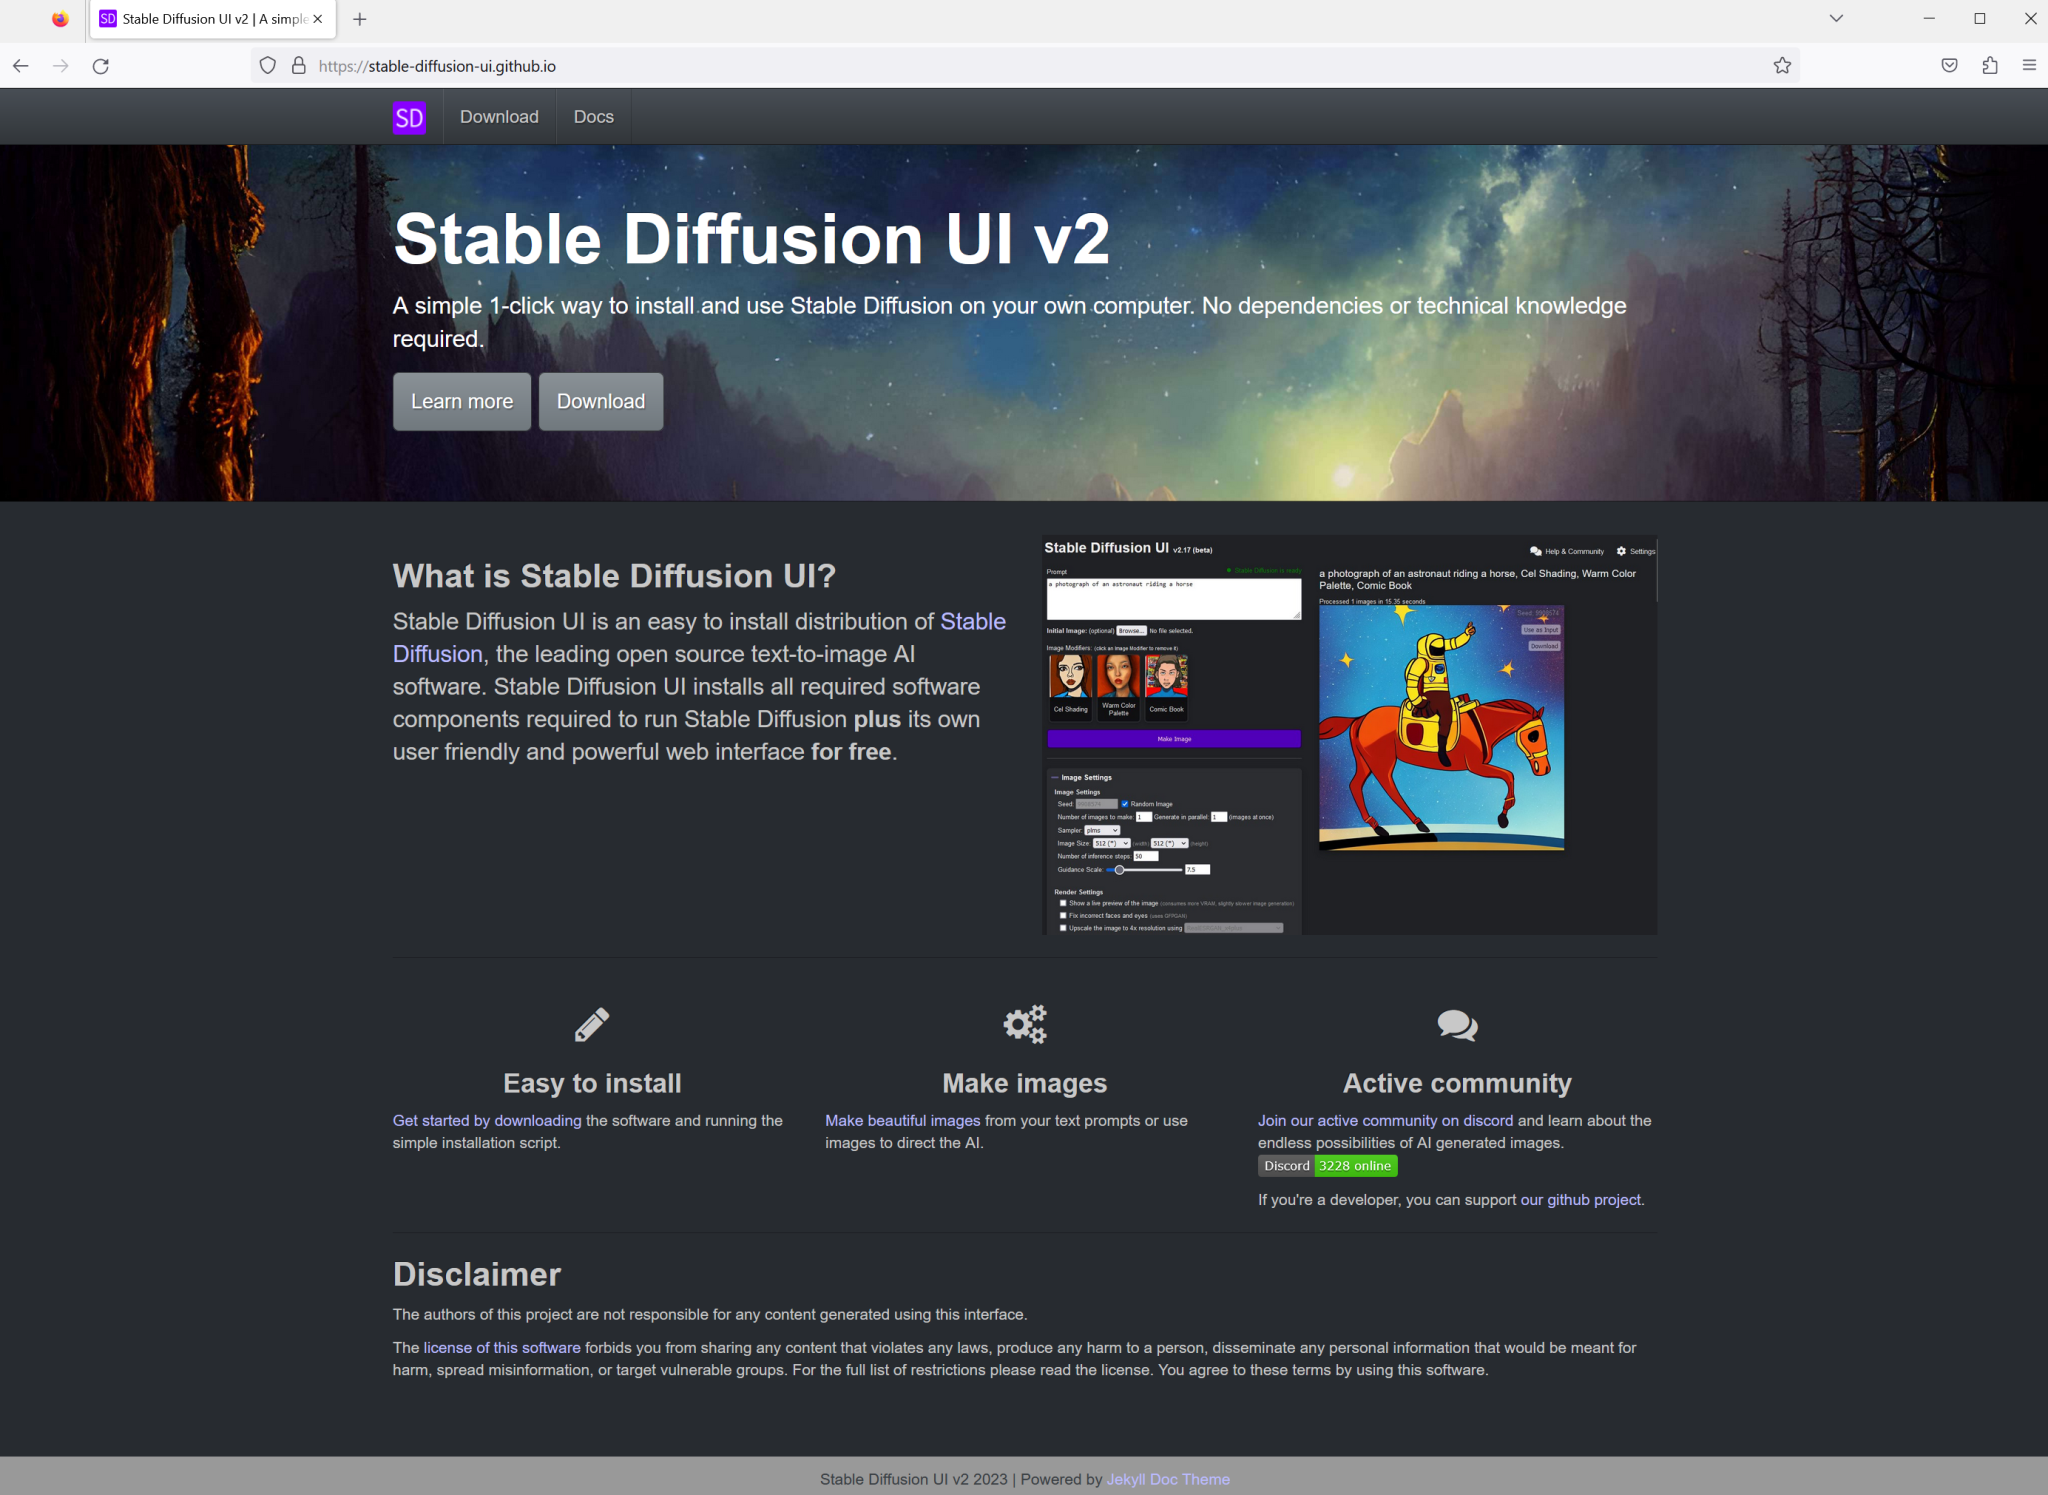
Task: Open the Download navbar item
Action: [x=499, y=117]
